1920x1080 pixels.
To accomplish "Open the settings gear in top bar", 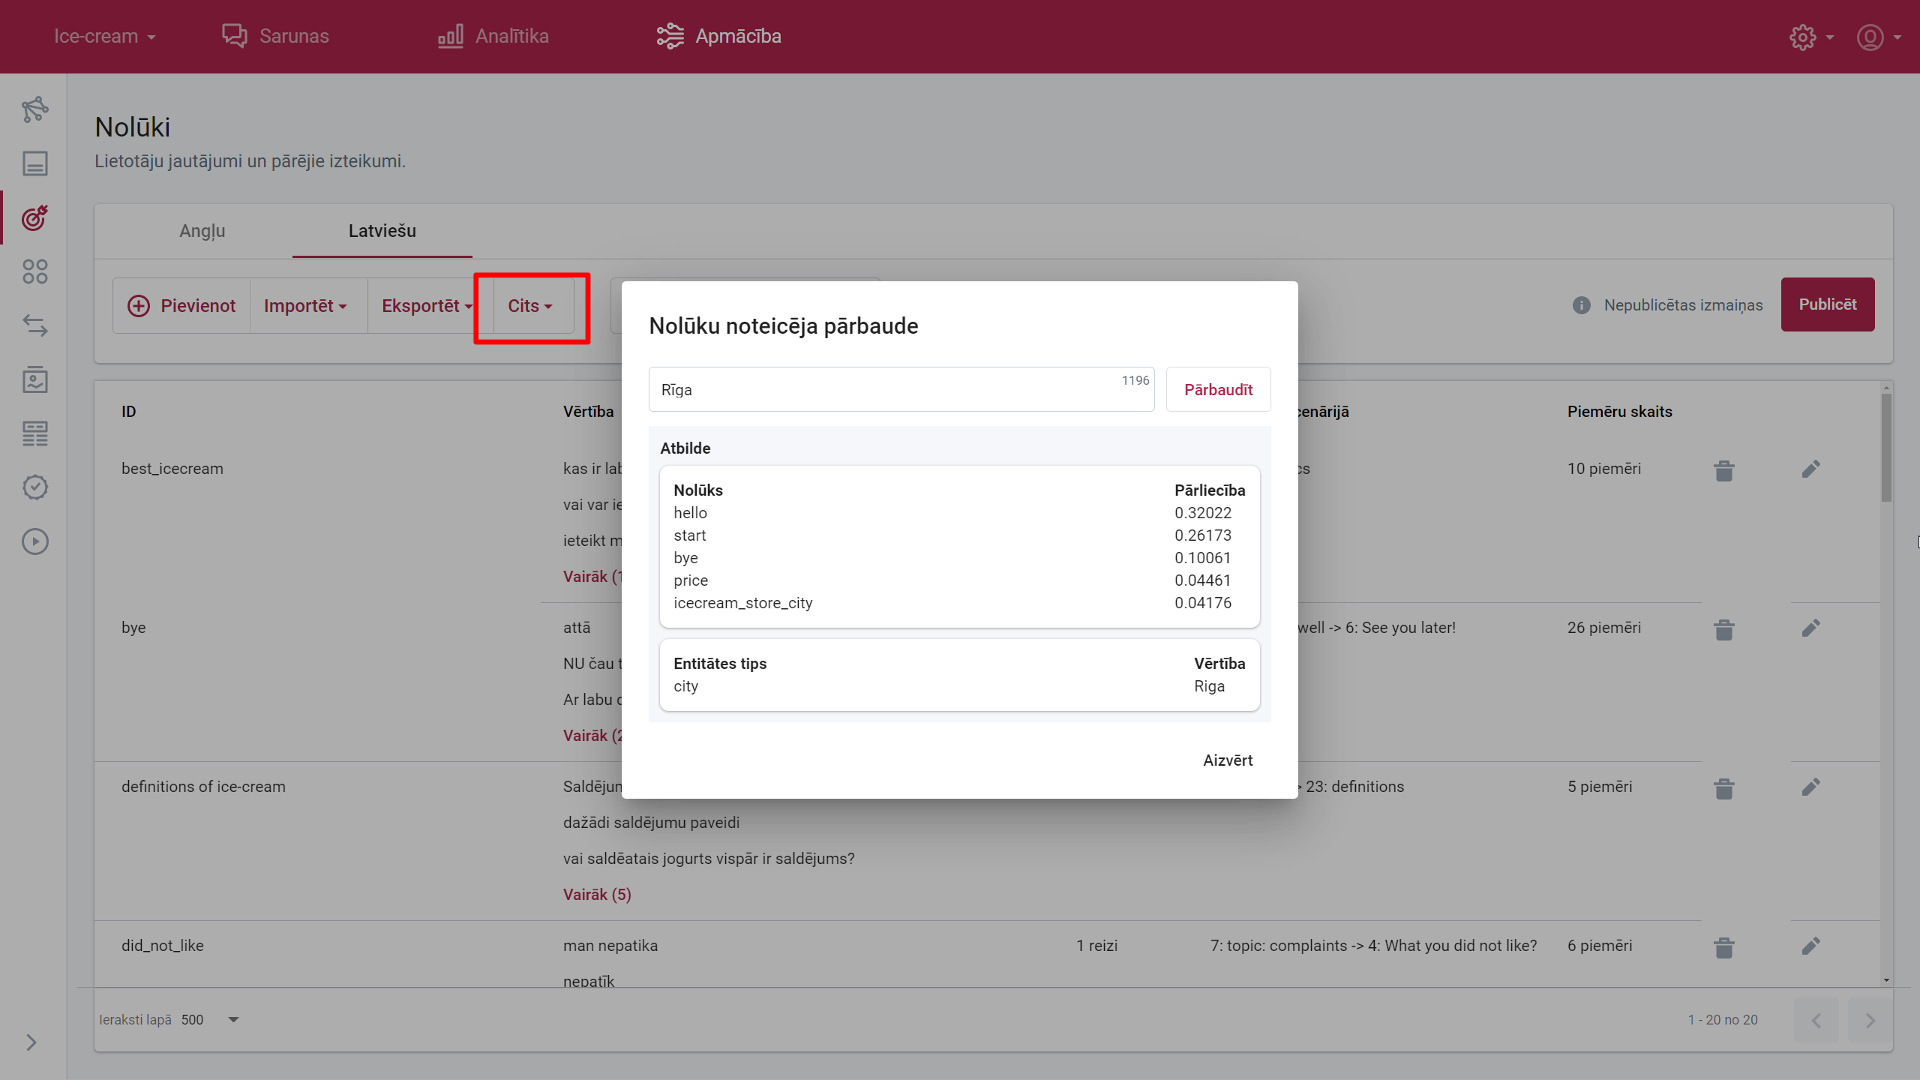I will [x=1803, y=37].
